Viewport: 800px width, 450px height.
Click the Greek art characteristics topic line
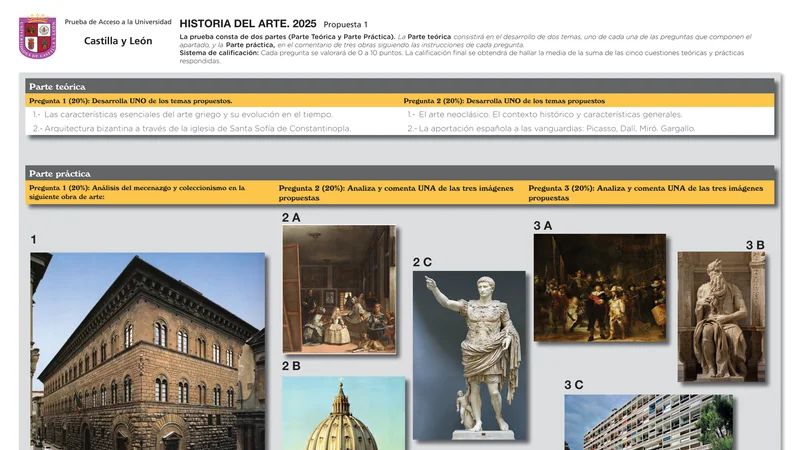(182, 114)
